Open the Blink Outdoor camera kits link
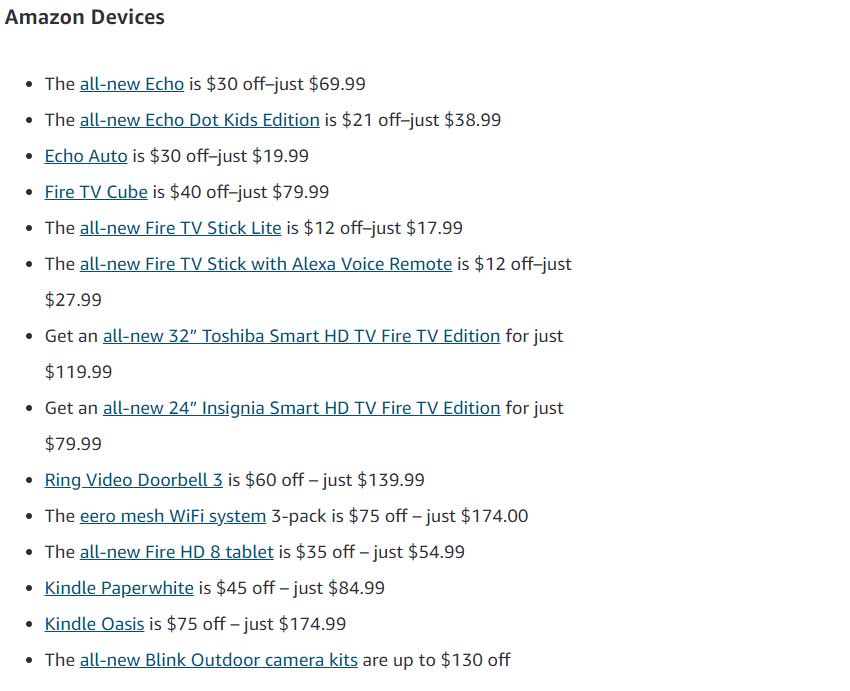The width and height of the screenshot is (850, 691). coord(218,660)
